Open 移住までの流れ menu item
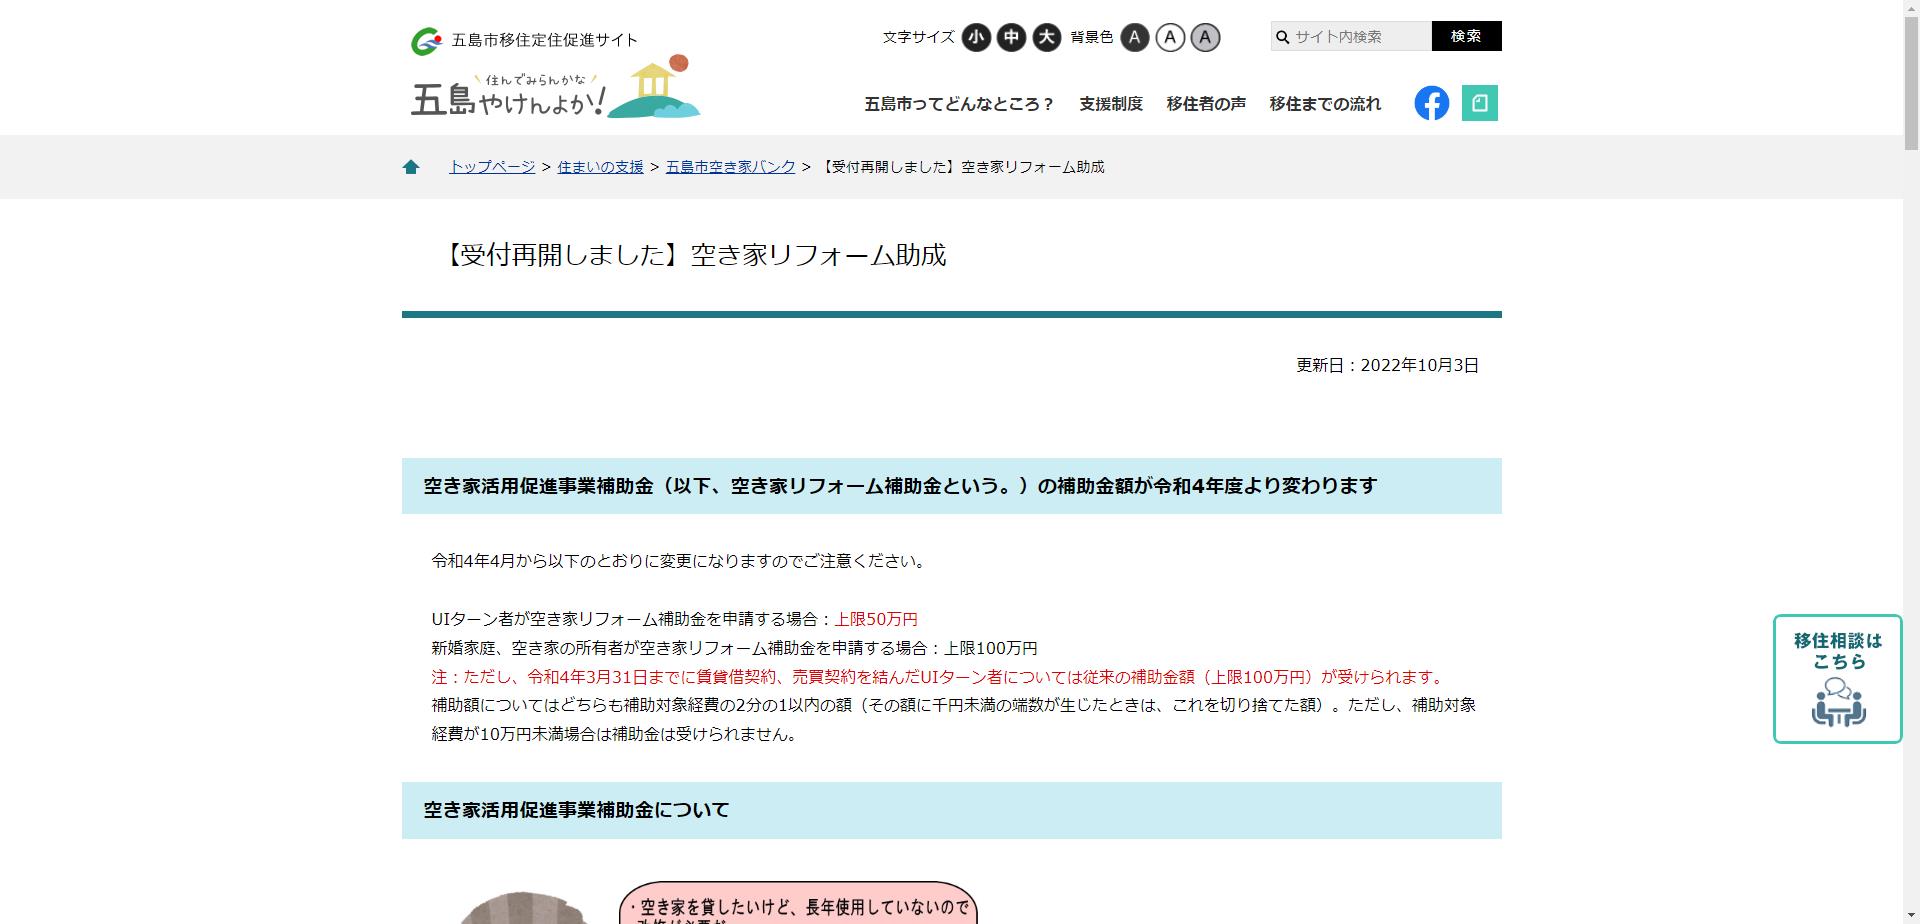 click(x=1325, y=104)
